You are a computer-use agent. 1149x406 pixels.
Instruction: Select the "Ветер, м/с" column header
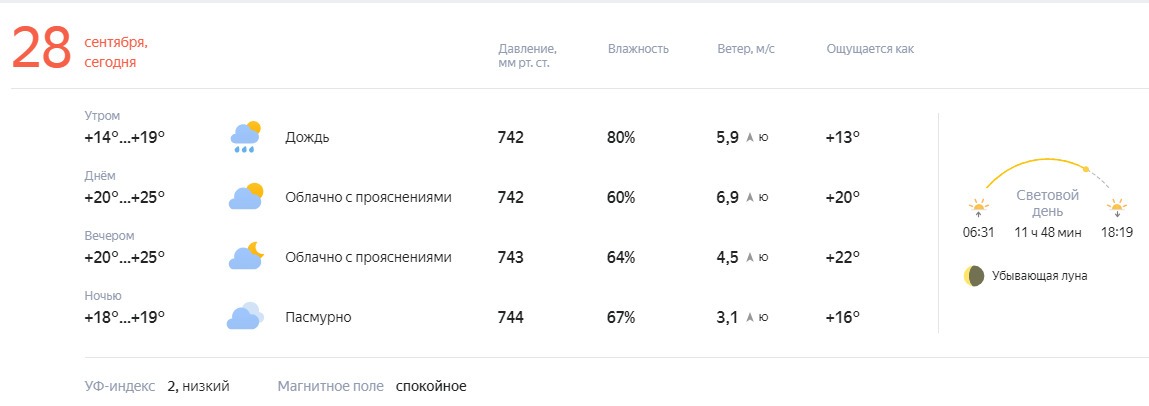[x=746, y=49]
